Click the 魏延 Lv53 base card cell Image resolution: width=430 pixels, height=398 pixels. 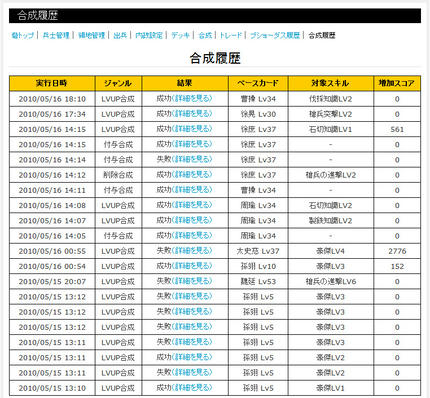(x=258, y=282)
